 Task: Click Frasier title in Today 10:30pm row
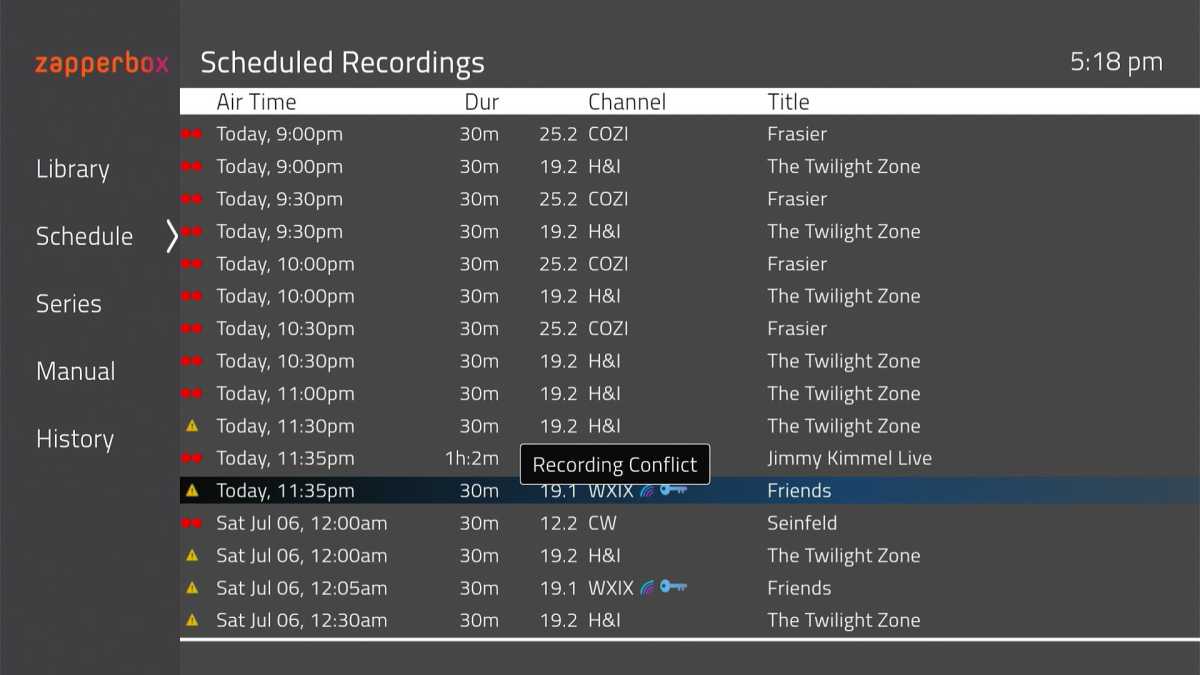797,328
